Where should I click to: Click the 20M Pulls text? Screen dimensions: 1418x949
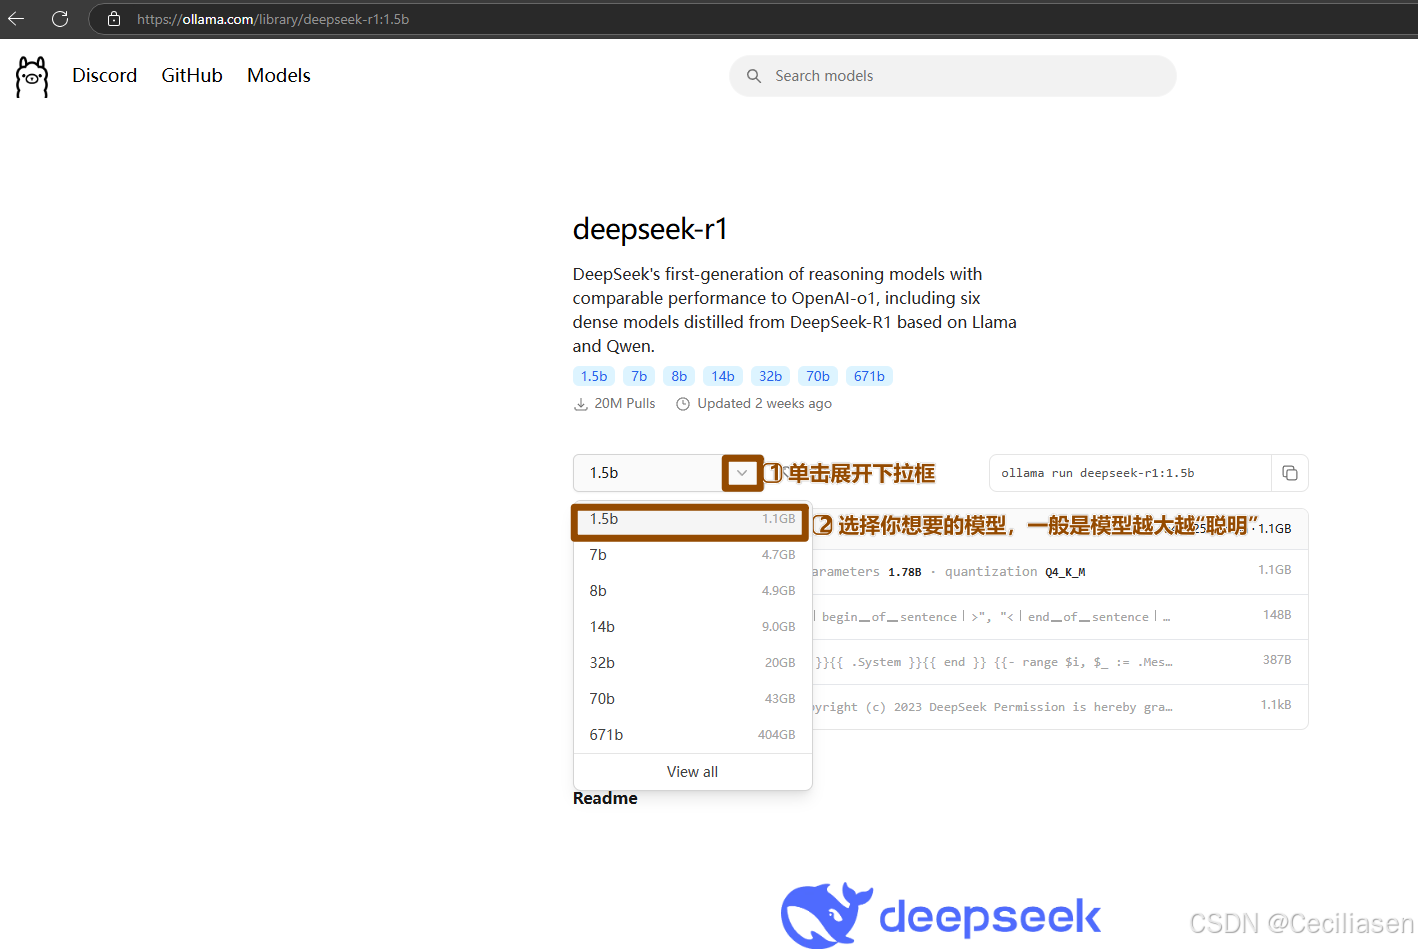(x=625, y=403)
